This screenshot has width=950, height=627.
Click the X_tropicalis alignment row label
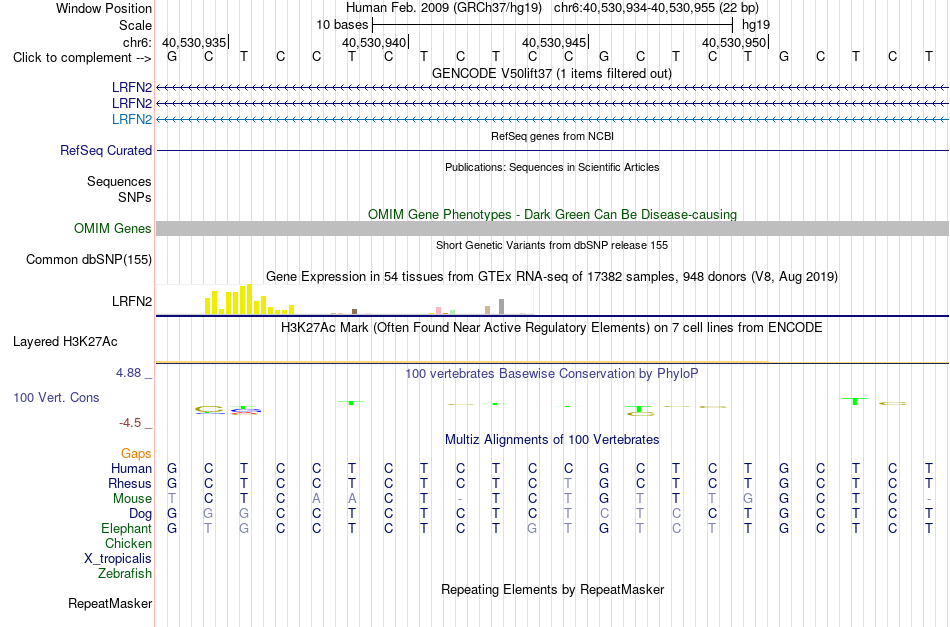(118, 559)
